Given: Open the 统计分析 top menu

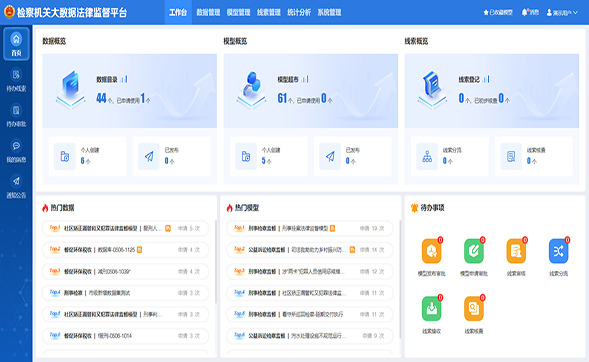Looking at the screenshot, I should 299,12.
